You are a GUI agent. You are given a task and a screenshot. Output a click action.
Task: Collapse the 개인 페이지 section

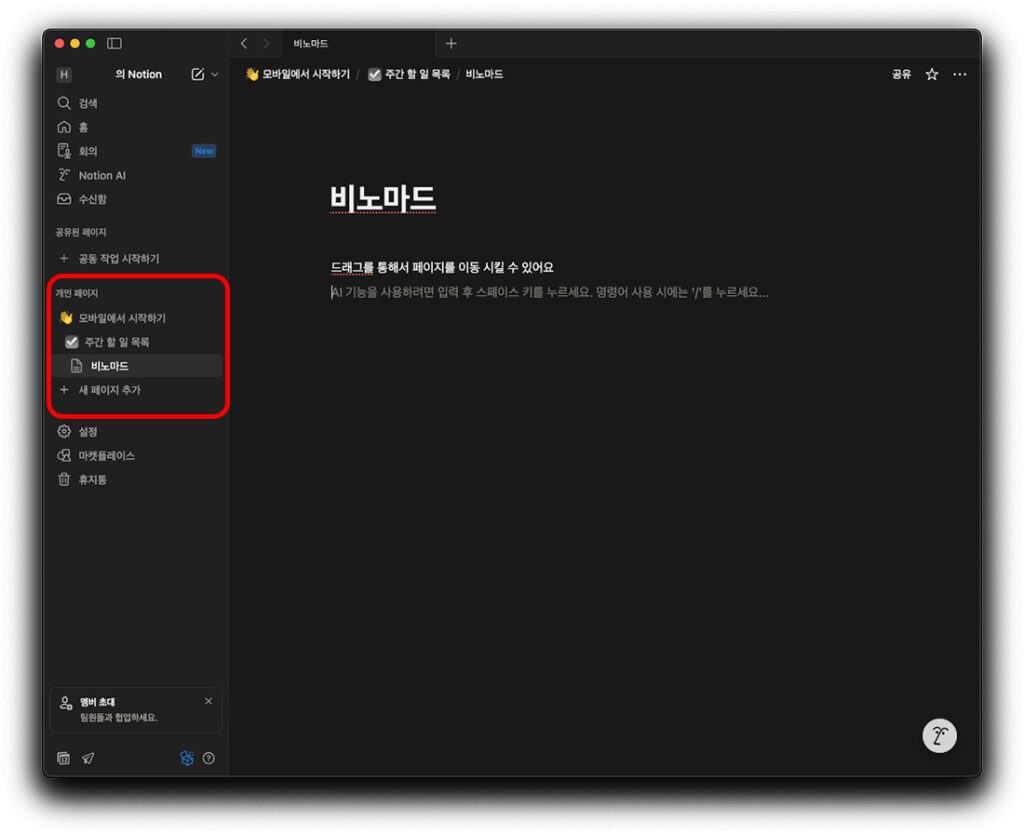pyautogui.click(x=77, y=293)
